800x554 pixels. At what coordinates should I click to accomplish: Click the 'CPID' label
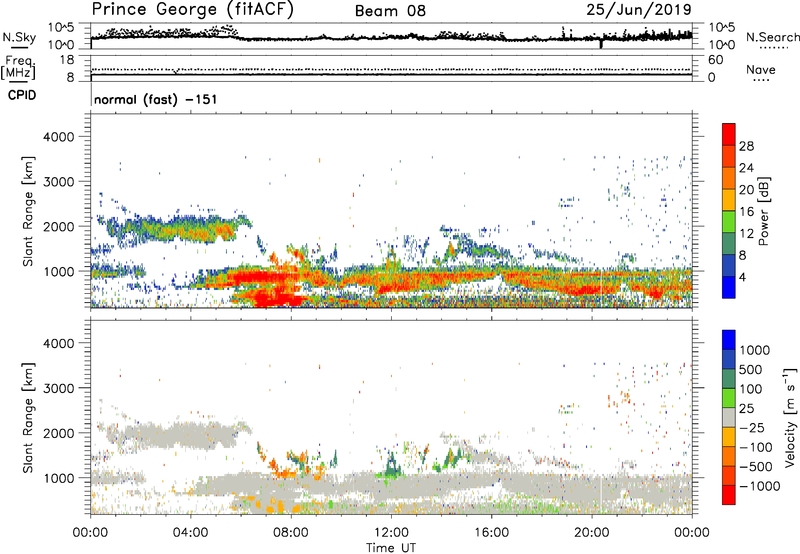pos(22,95)
